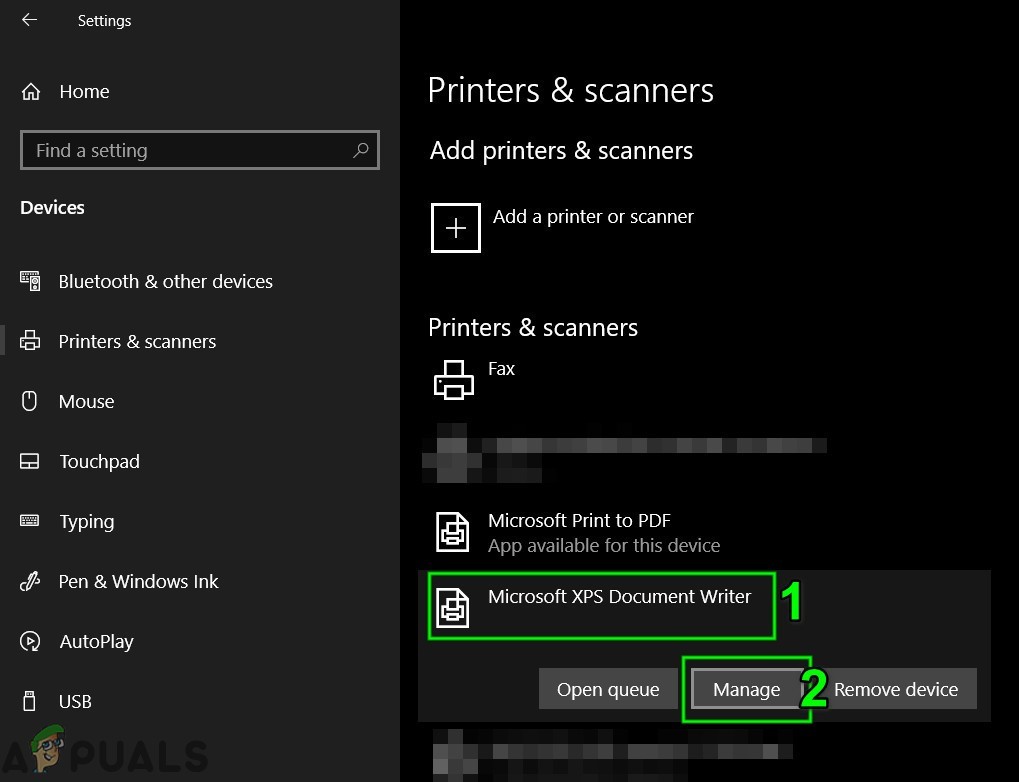
Task: Open the Mouse settings icon
Action: [30, 401]
